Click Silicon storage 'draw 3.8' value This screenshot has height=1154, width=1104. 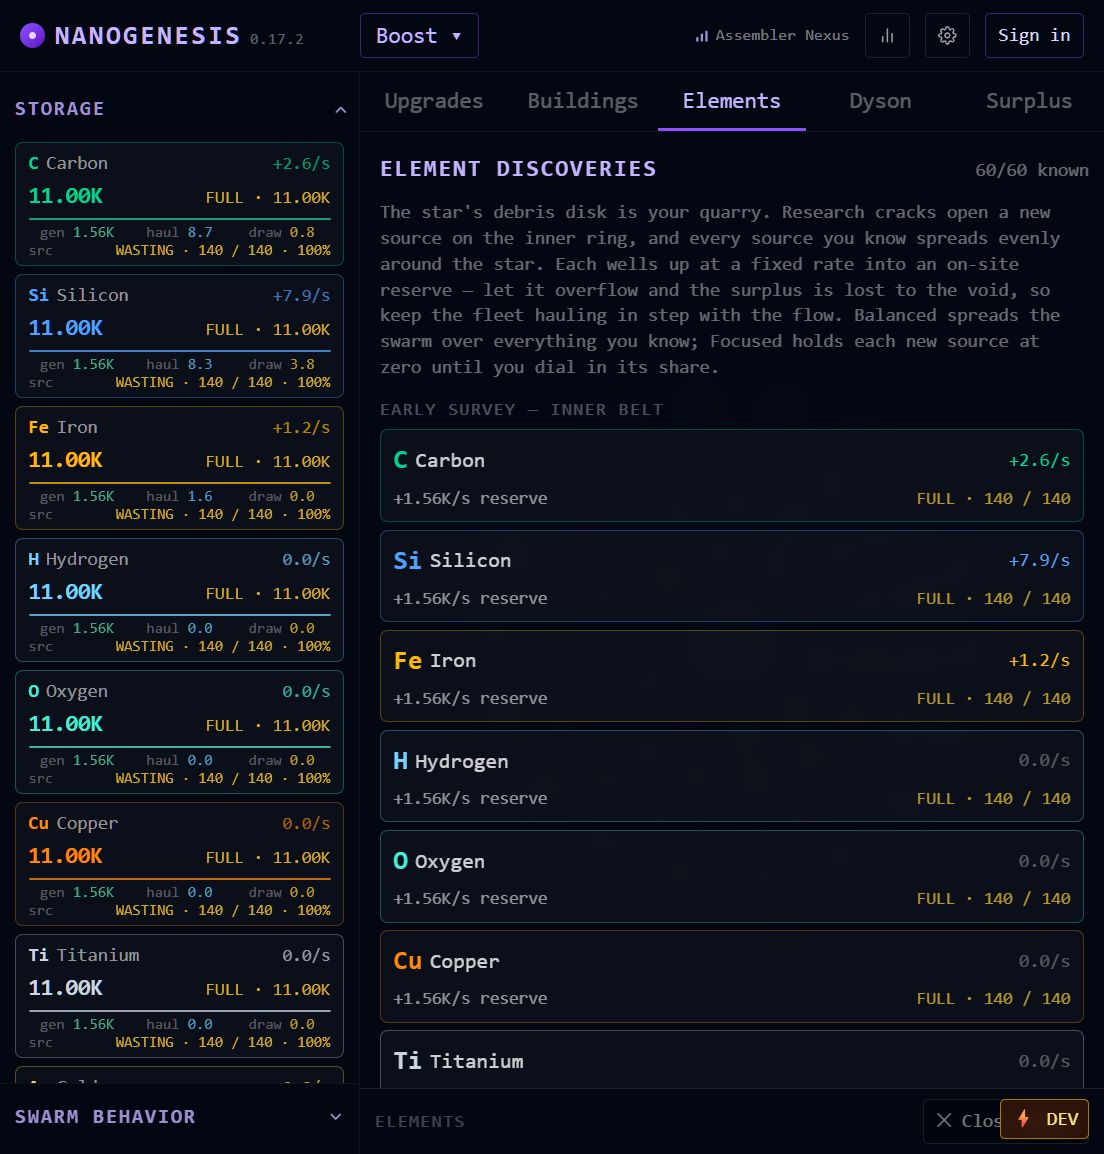(281, 364)
